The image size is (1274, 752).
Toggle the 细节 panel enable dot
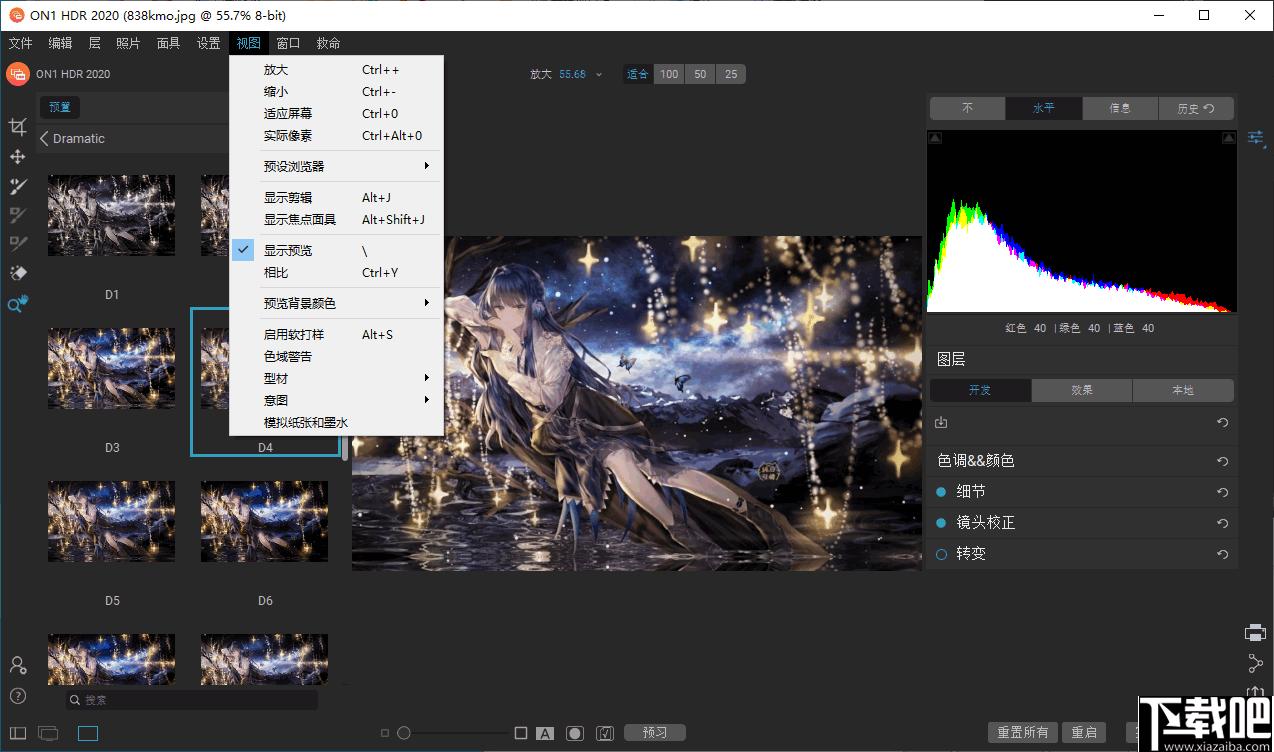(941, 492)
